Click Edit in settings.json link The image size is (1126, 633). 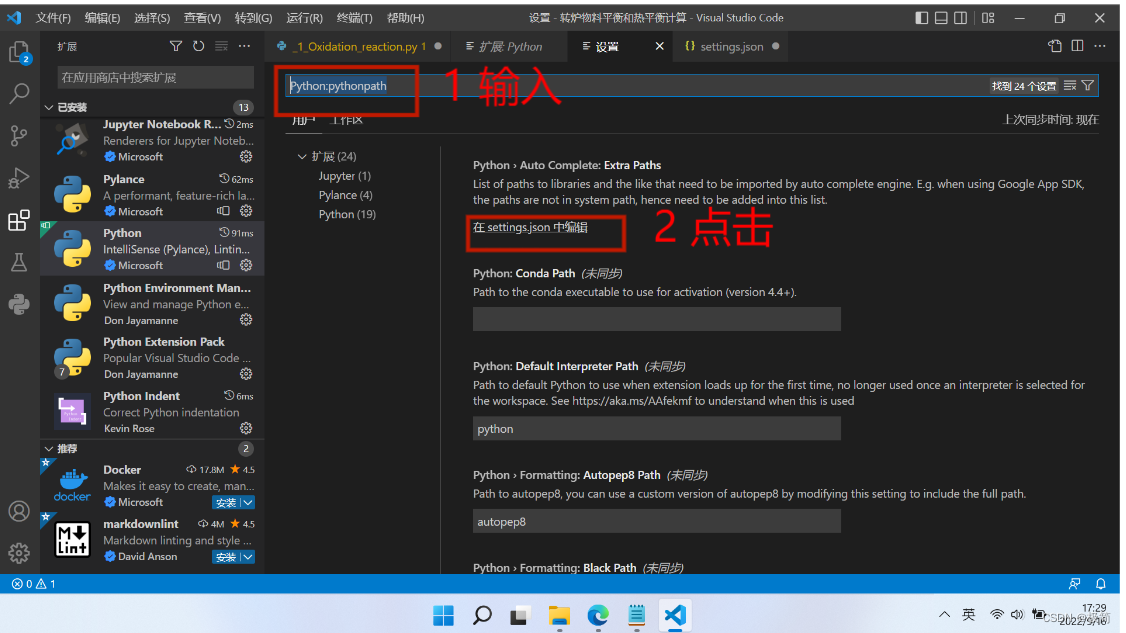click(x=530, y=227)
